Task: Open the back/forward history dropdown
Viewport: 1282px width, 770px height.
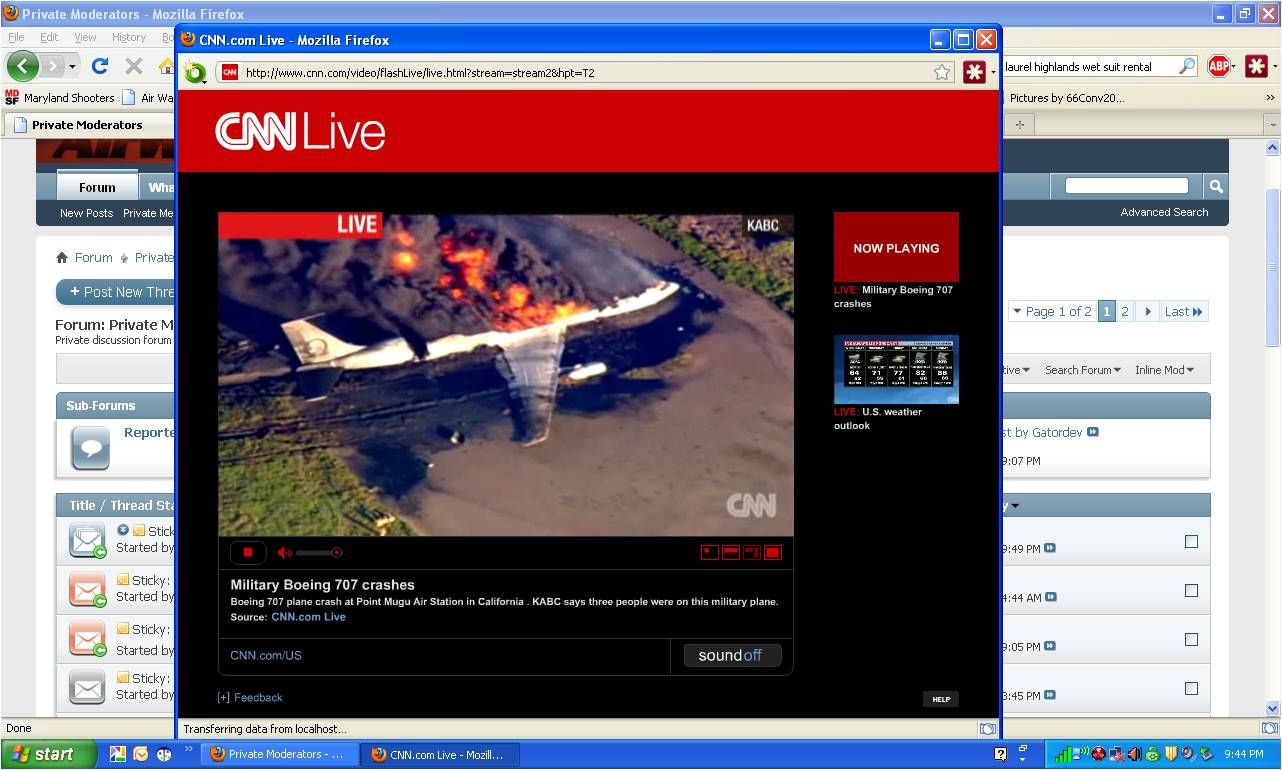Action: 72,66
